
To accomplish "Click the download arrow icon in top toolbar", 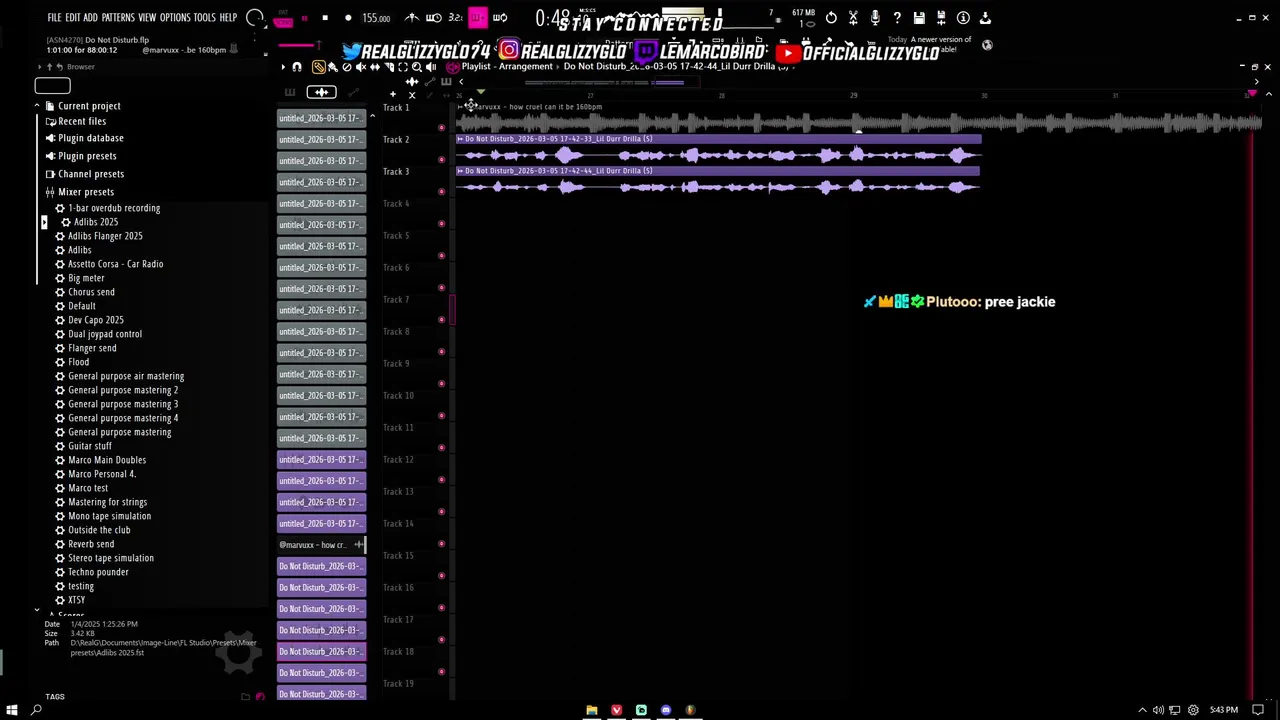I will [985, 17].
